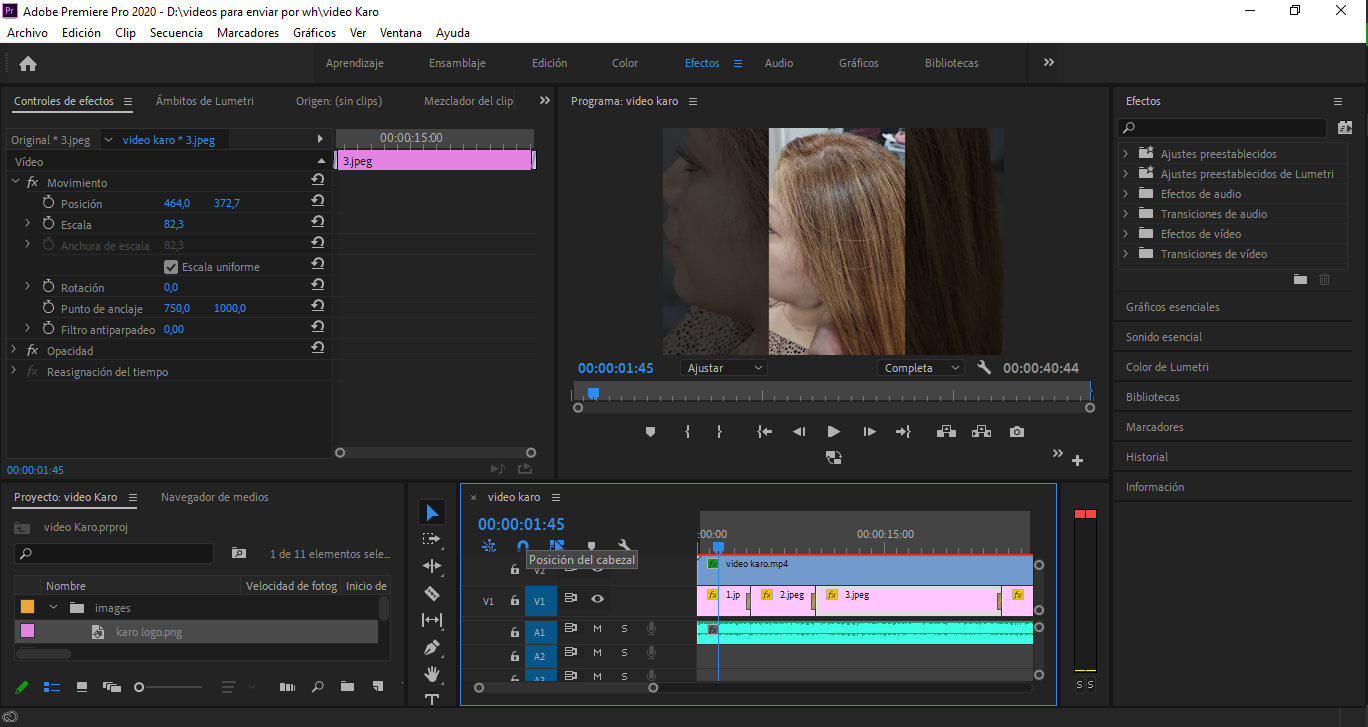The width and height of the screenshot is (1368, 727).
Task: Expand the Efectos de vídeo folder
Action: coord(1126,234)
